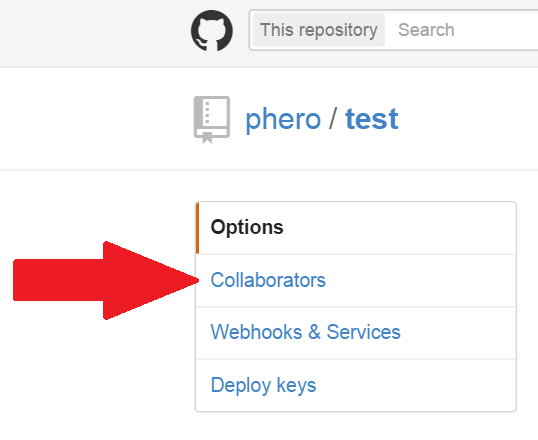Click the orange active marker beside Options
Image resolution: width=538 pixels, height=440 pixels.
click(197, 228)
